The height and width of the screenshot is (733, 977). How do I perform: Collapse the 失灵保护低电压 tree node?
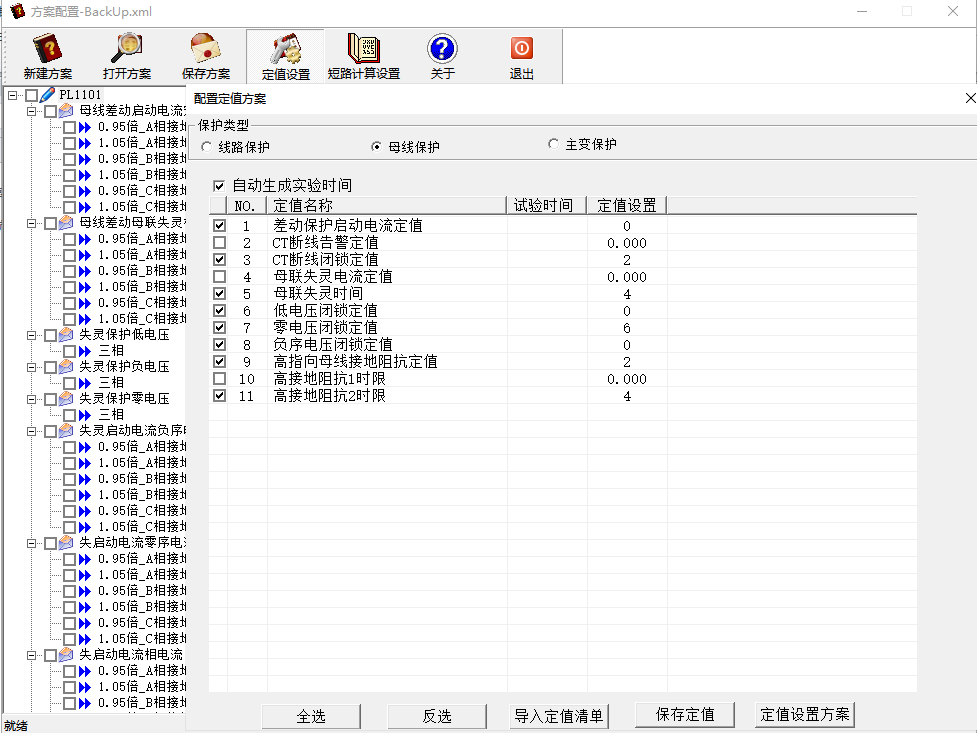[32, 335]
